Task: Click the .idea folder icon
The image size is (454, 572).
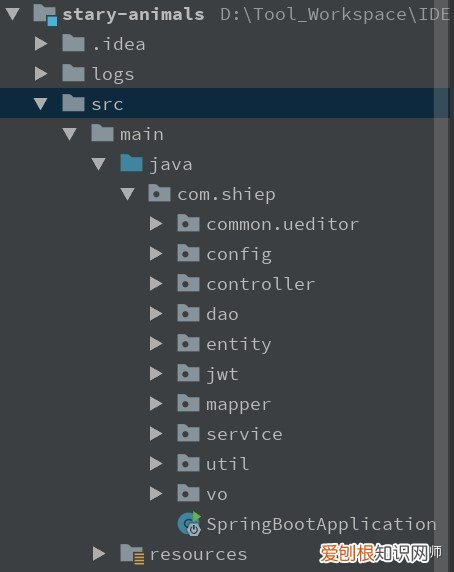Action: click(73, 43)
